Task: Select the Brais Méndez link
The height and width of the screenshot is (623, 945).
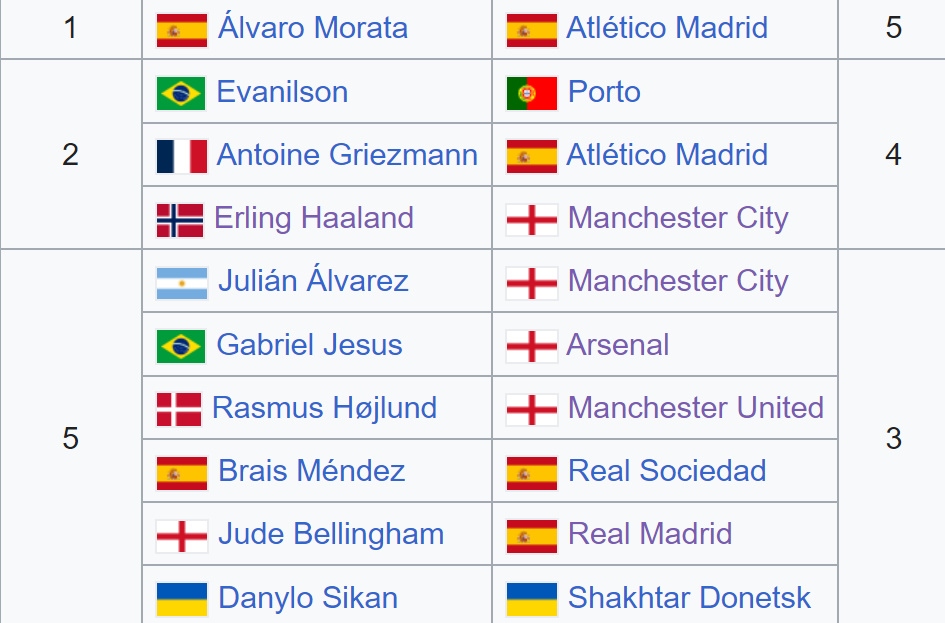Action: (x=311, y=471)
